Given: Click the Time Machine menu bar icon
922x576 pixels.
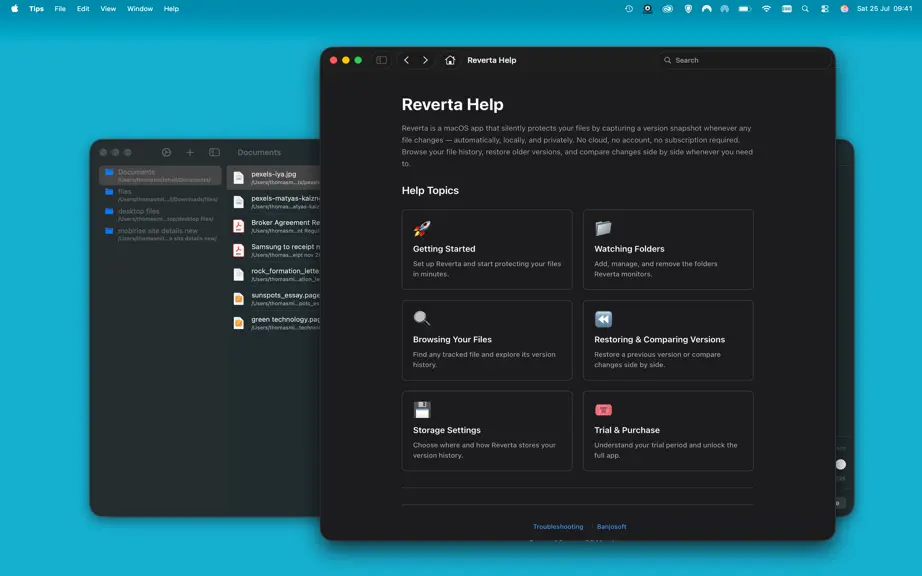Looking at the screenshot, I should (x=629, y=9).
